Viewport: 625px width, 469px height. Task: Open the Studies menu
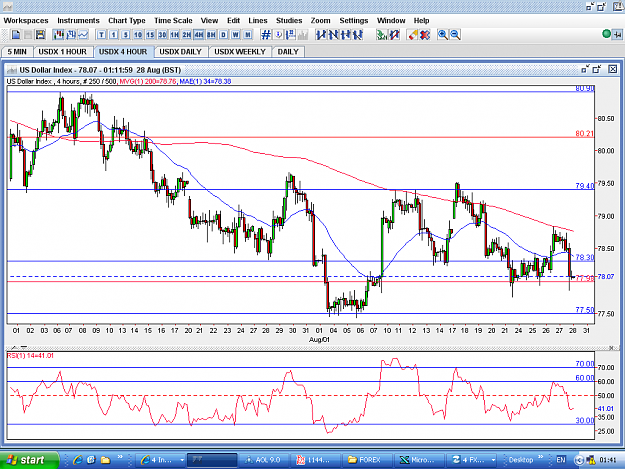click(289, 21)
